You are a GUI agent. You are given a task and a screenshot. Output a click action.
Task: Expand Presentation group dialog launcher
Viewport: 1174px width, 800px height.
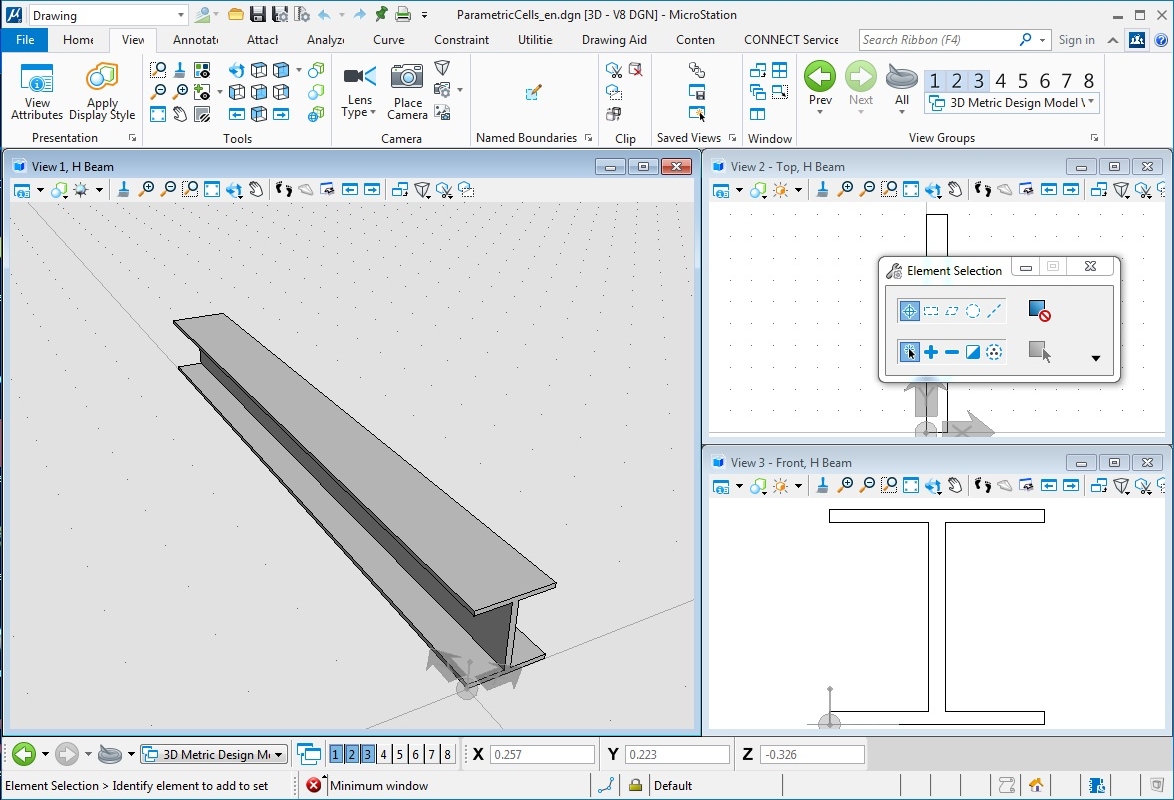(x=133, y=138)
